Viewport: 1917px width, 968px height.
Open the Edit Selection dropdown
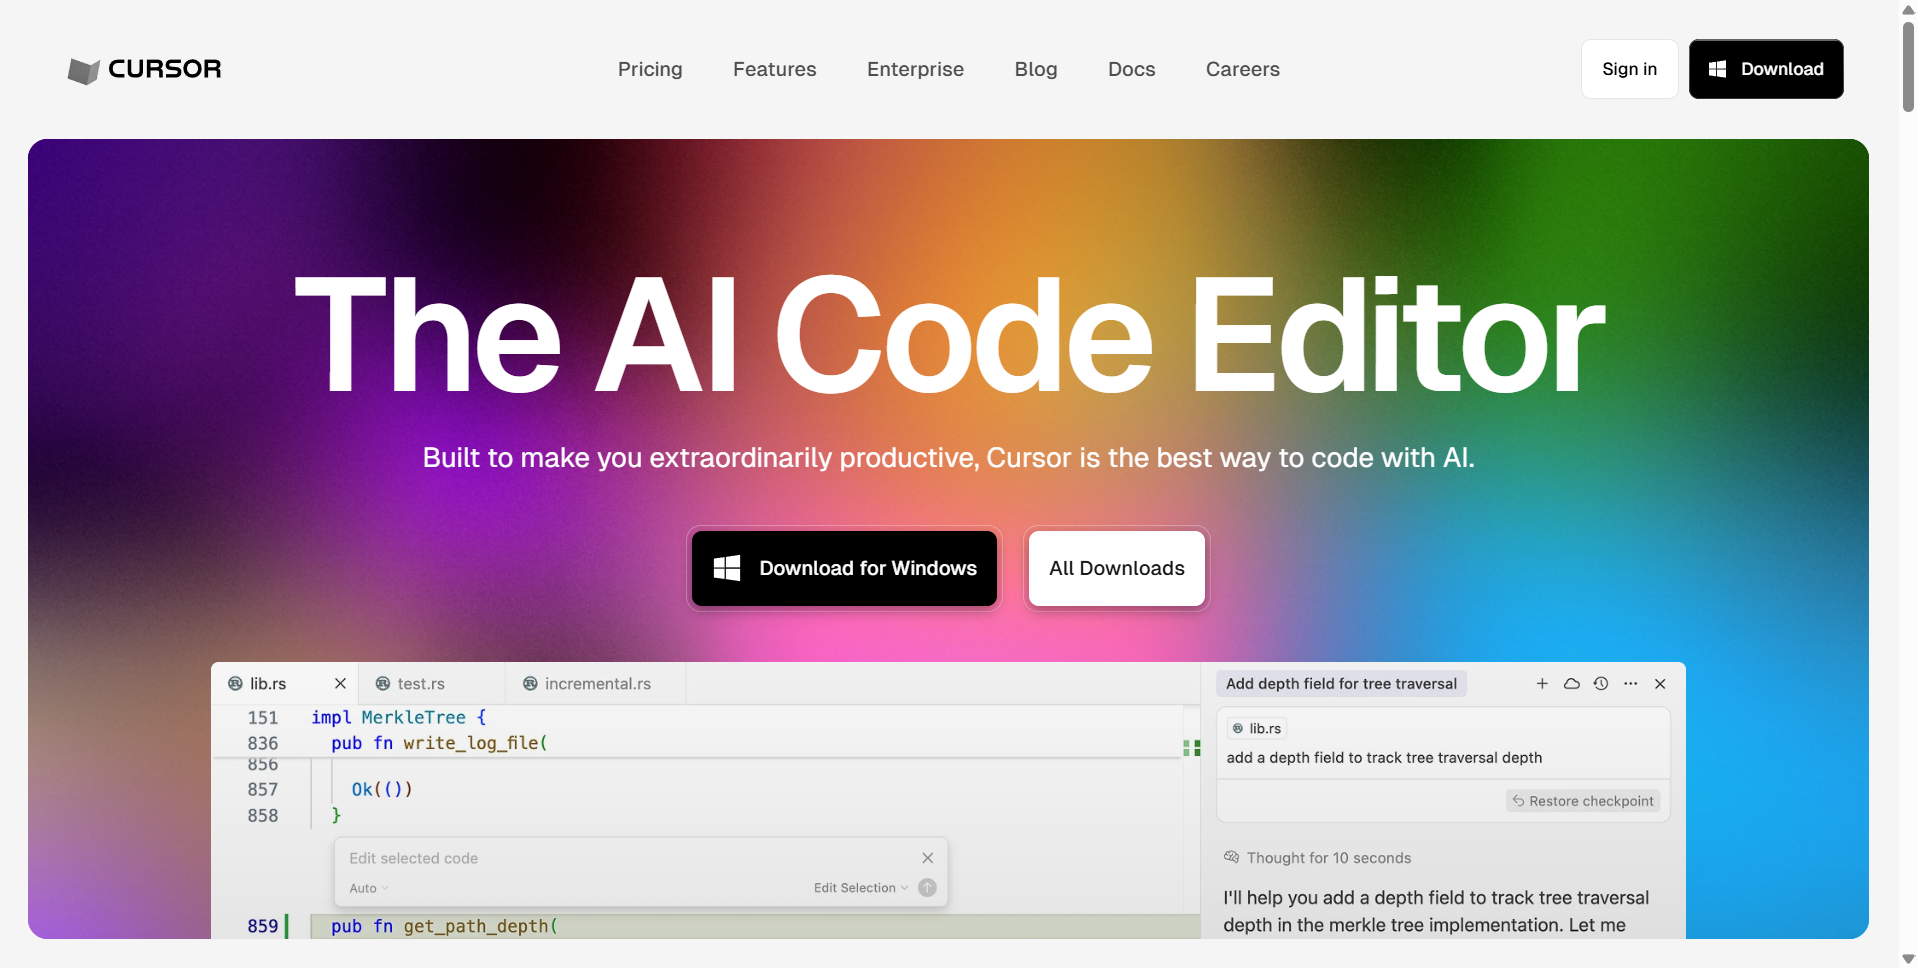click(x=860, y=888)
